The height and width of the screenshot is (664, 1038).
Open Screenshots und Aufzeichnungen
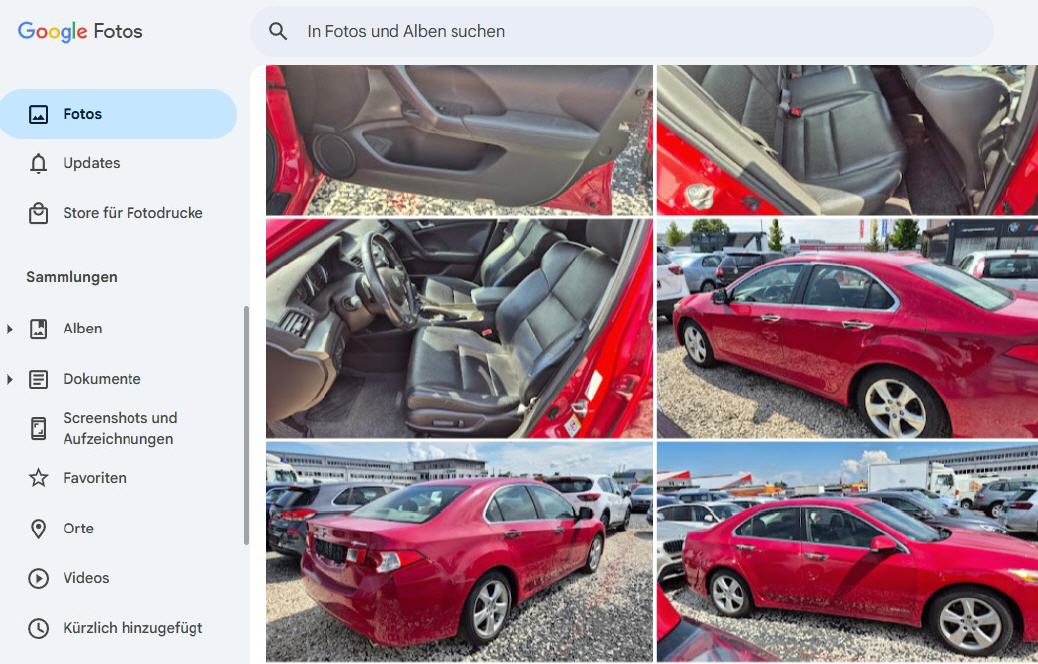click(119, 428)
